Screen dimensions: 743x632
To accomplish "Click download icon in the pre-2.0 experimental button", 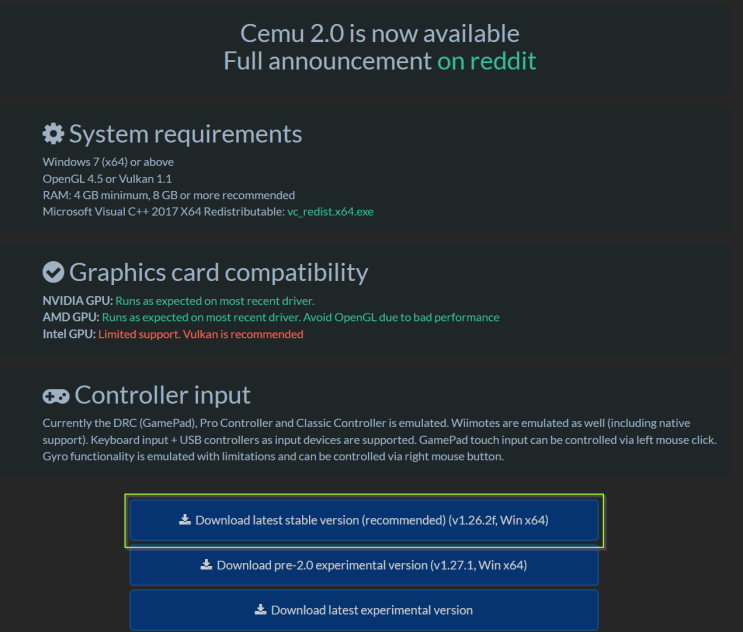I will click(x=206, y=565).
